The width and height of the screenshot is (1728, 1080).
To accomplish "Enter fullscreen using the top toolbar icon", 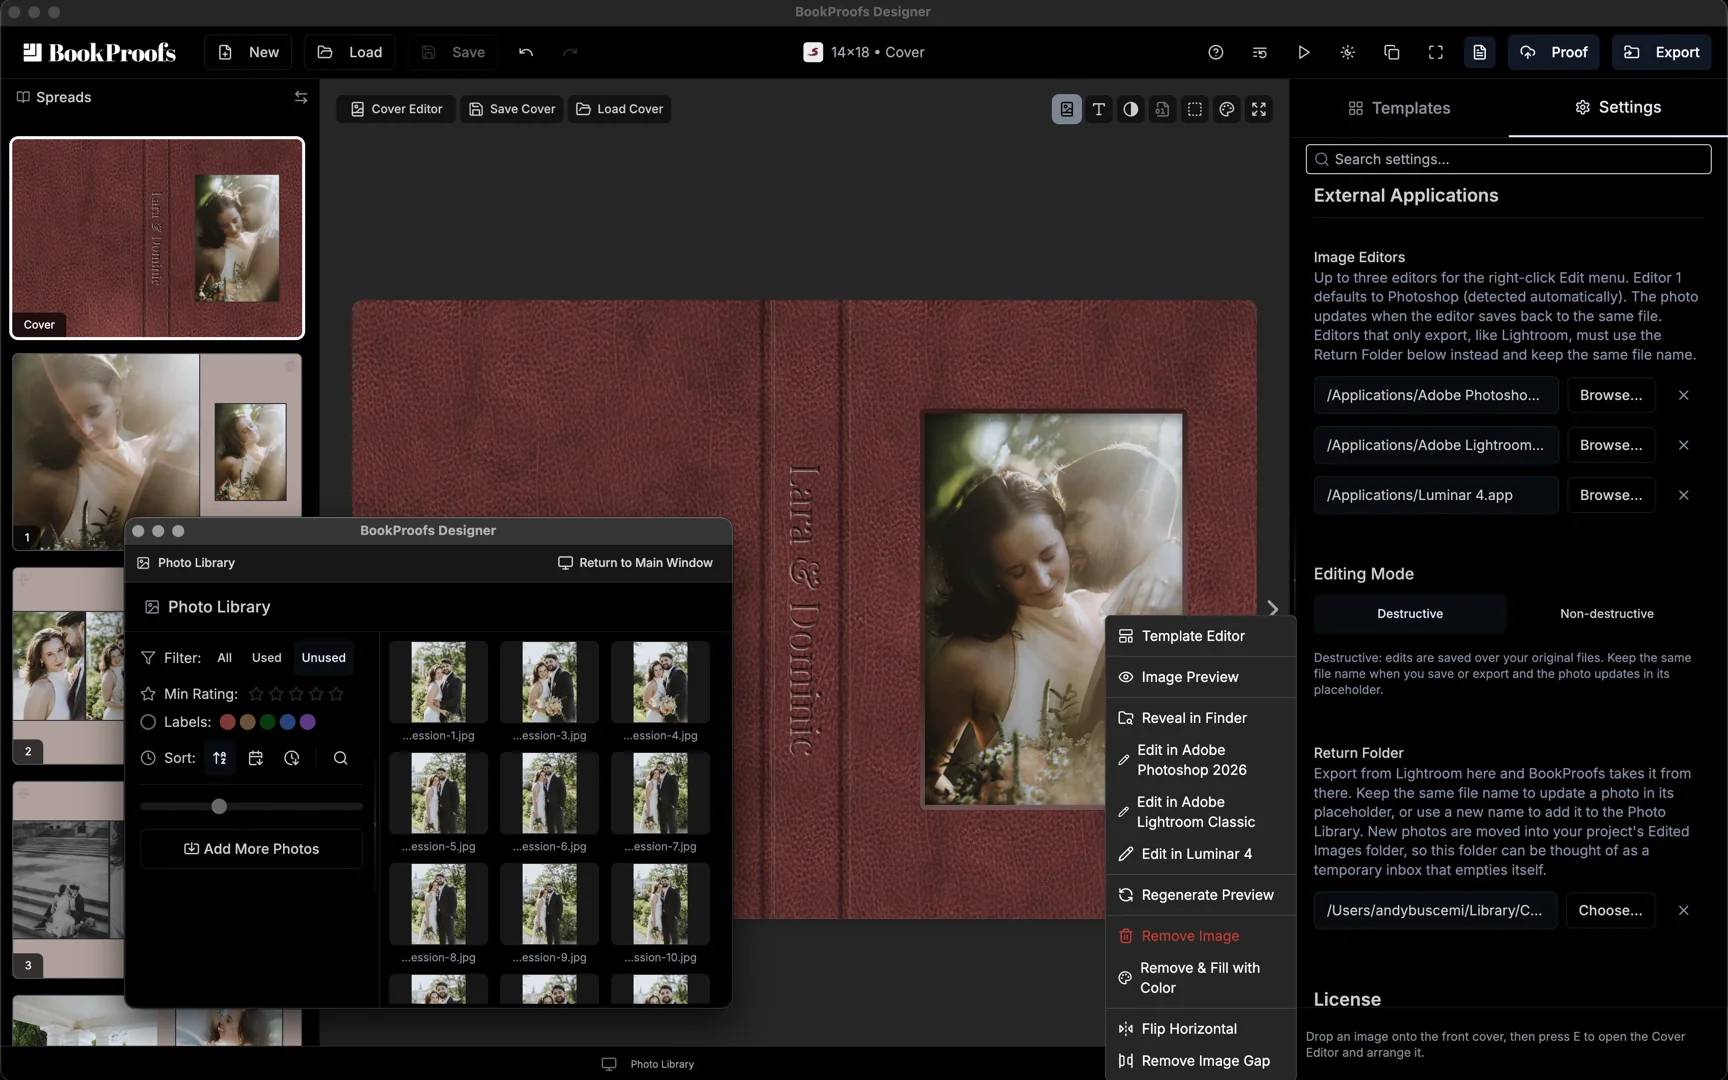I will point(1435,52).
